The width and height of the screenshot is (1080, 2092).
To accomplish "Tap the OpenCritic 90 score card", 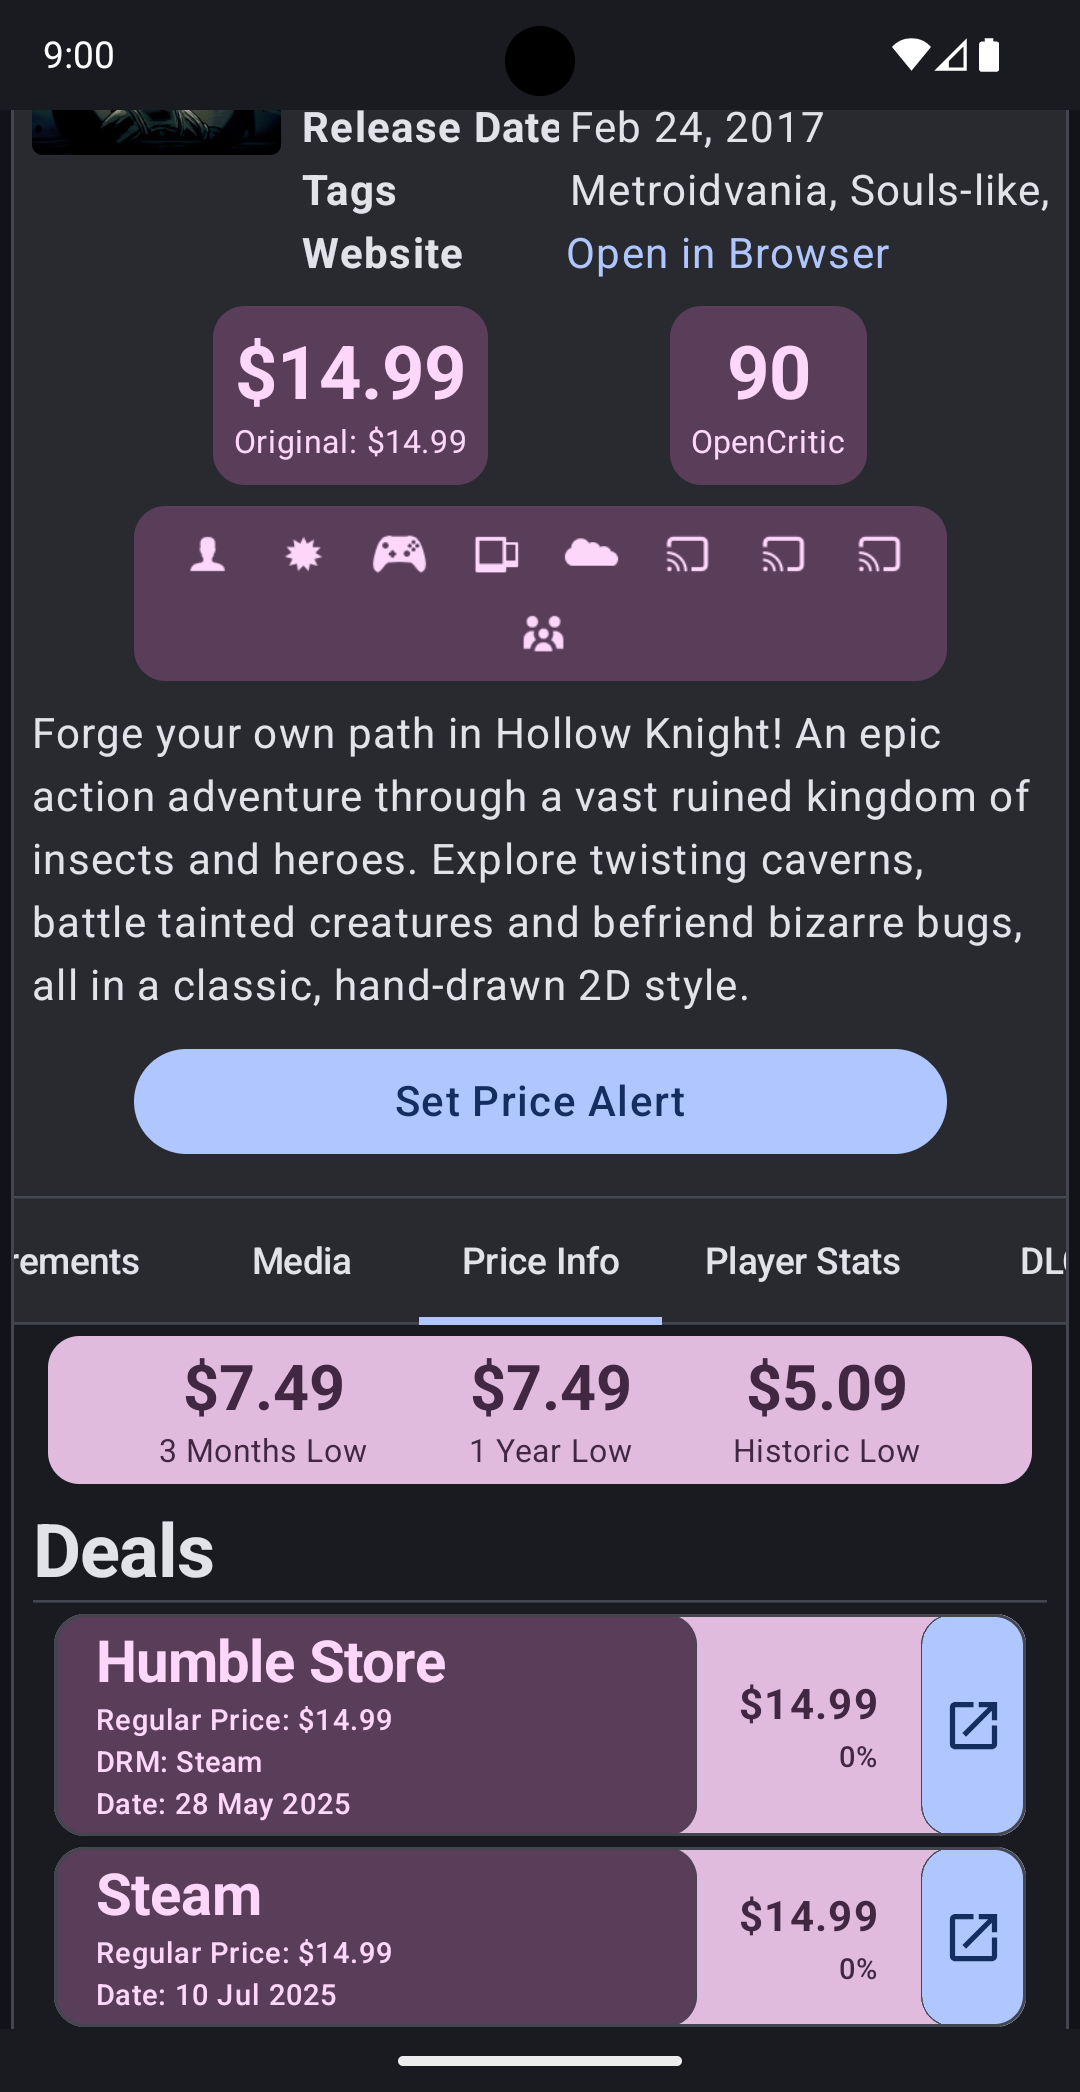I will [x=768, y=395].
